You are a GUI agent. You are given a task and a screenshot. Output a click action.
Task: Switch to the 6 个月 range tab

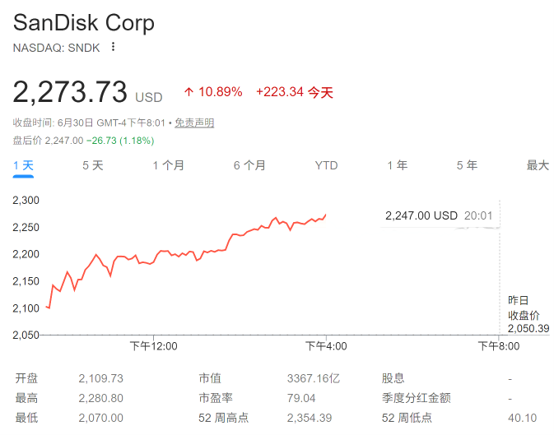tap(249, 165)
